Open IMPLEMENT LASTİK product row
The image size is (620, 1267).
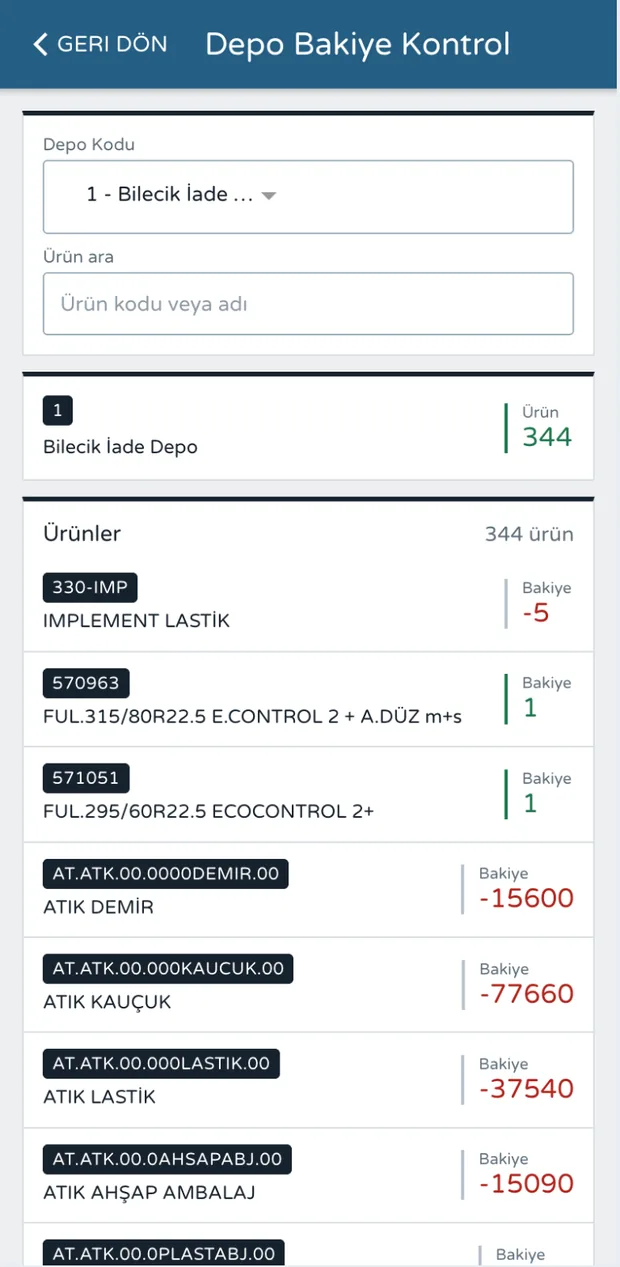click(x=308, y=604)
